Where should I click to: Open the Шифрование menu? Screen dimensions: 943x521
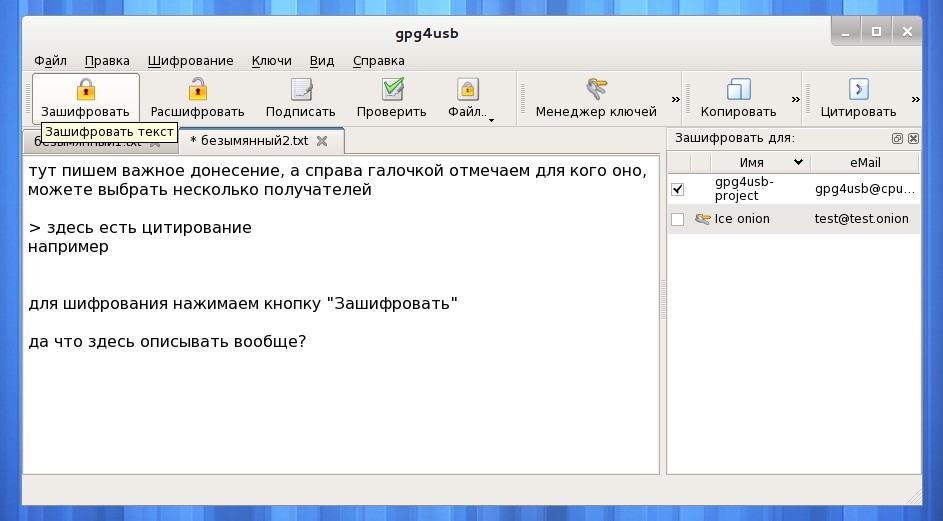tap(191, 61)
